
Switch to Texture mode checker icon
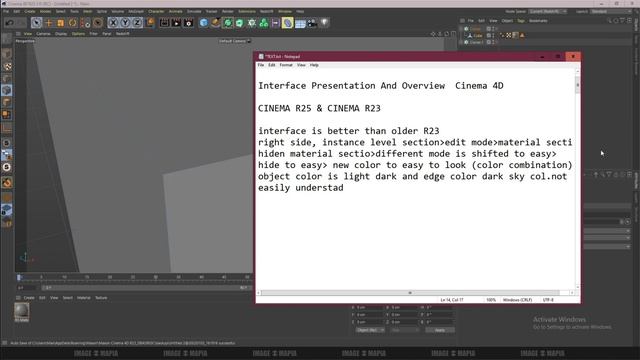pos(7,67)
